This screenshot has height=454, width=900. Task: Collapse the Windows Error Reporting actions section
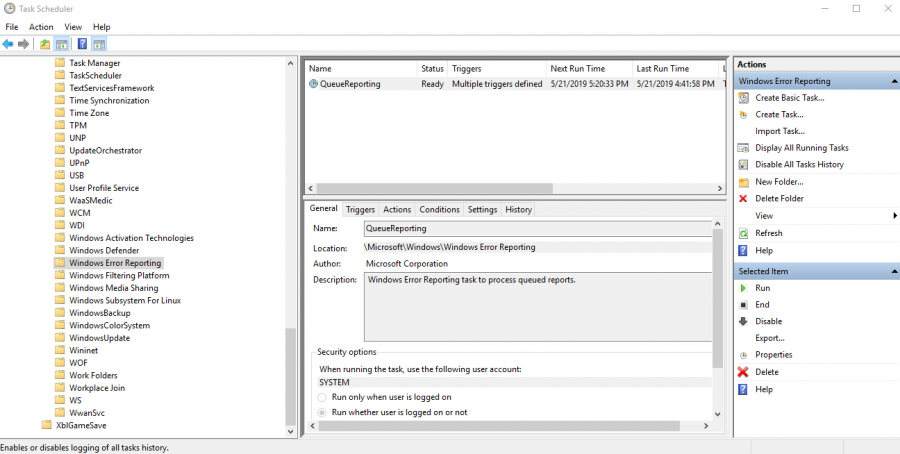pos(894,82)
